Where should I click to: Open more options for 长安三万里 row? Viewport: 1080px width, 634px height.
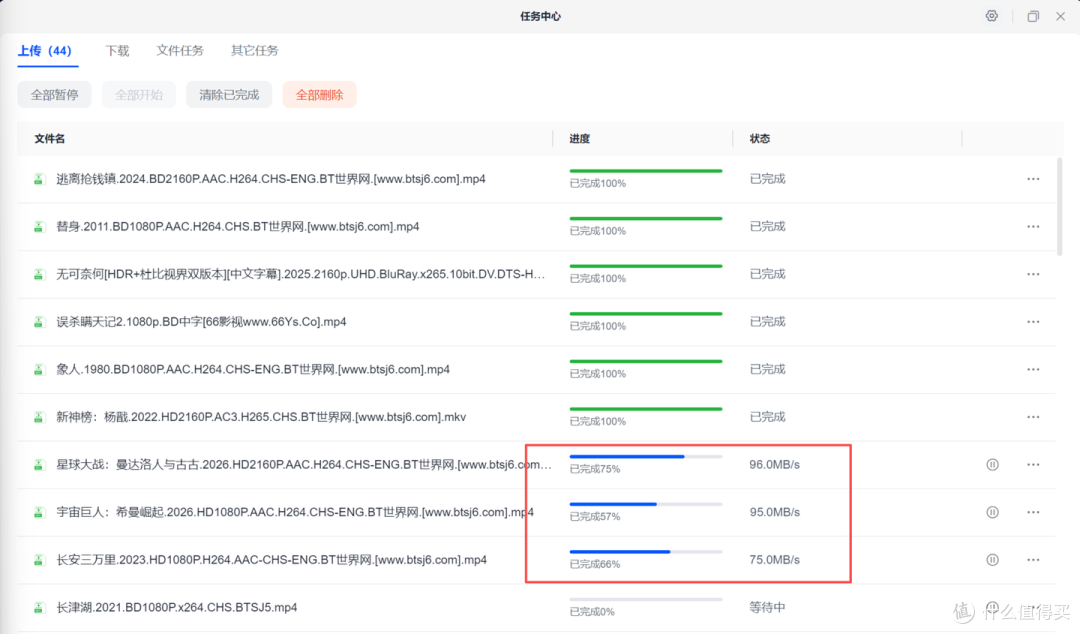(x=1033, y=560)
